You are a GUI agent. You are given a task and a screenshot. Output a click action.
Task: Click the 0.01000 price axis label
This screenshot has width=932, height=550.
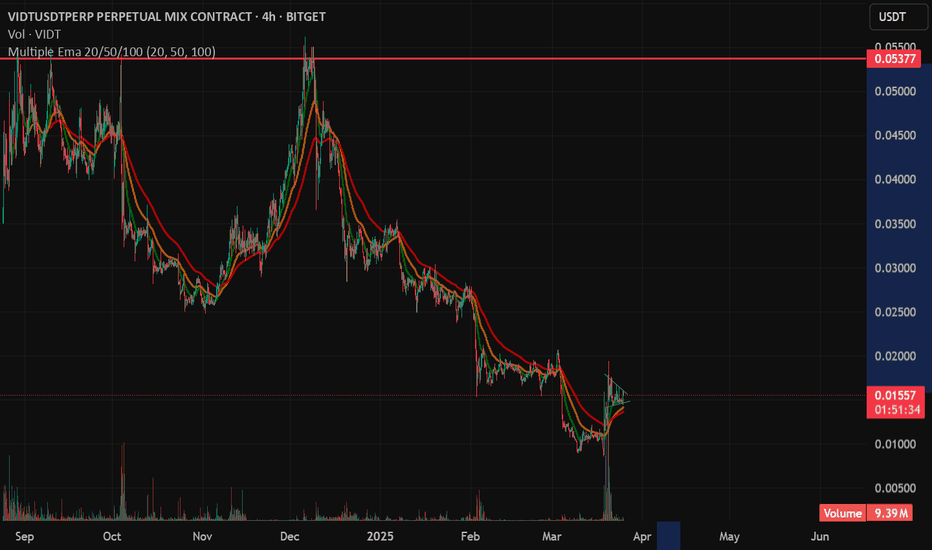[x=895, y=444]
